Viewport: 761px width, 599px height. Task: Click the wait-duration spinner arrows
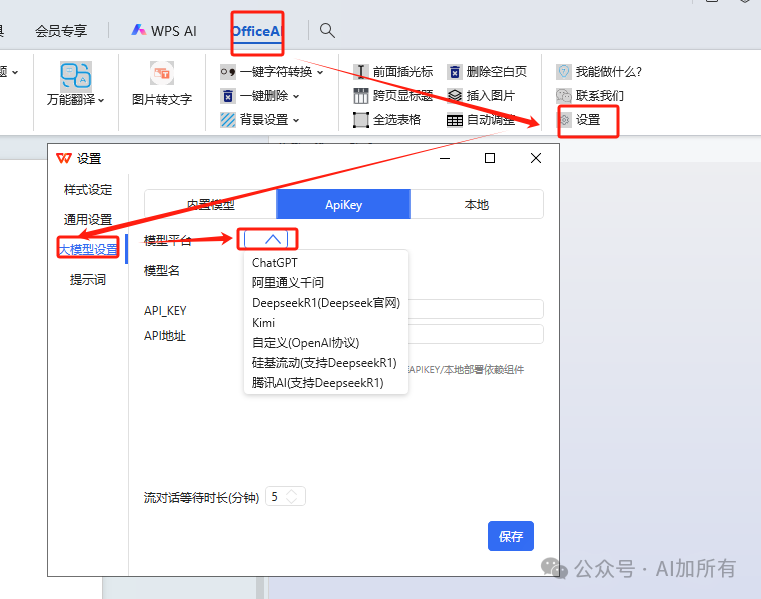pos(292,496)
